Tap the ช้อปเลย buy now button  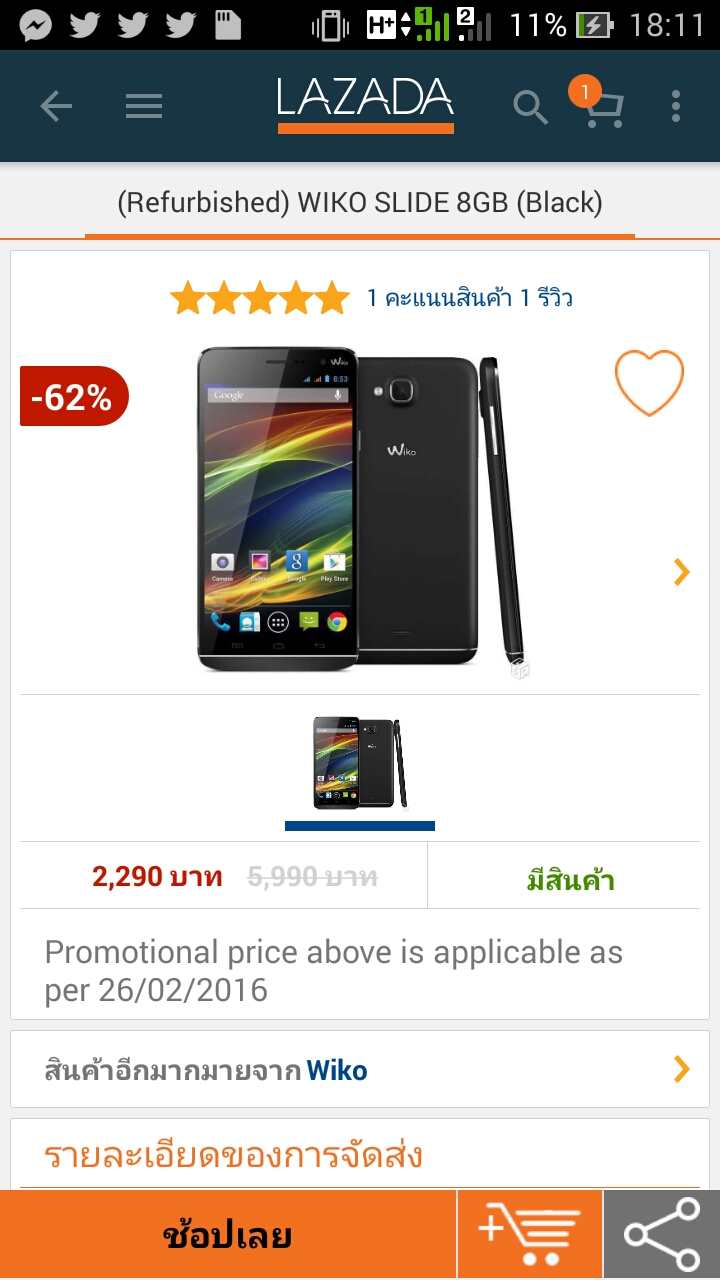click(228, 1234)
